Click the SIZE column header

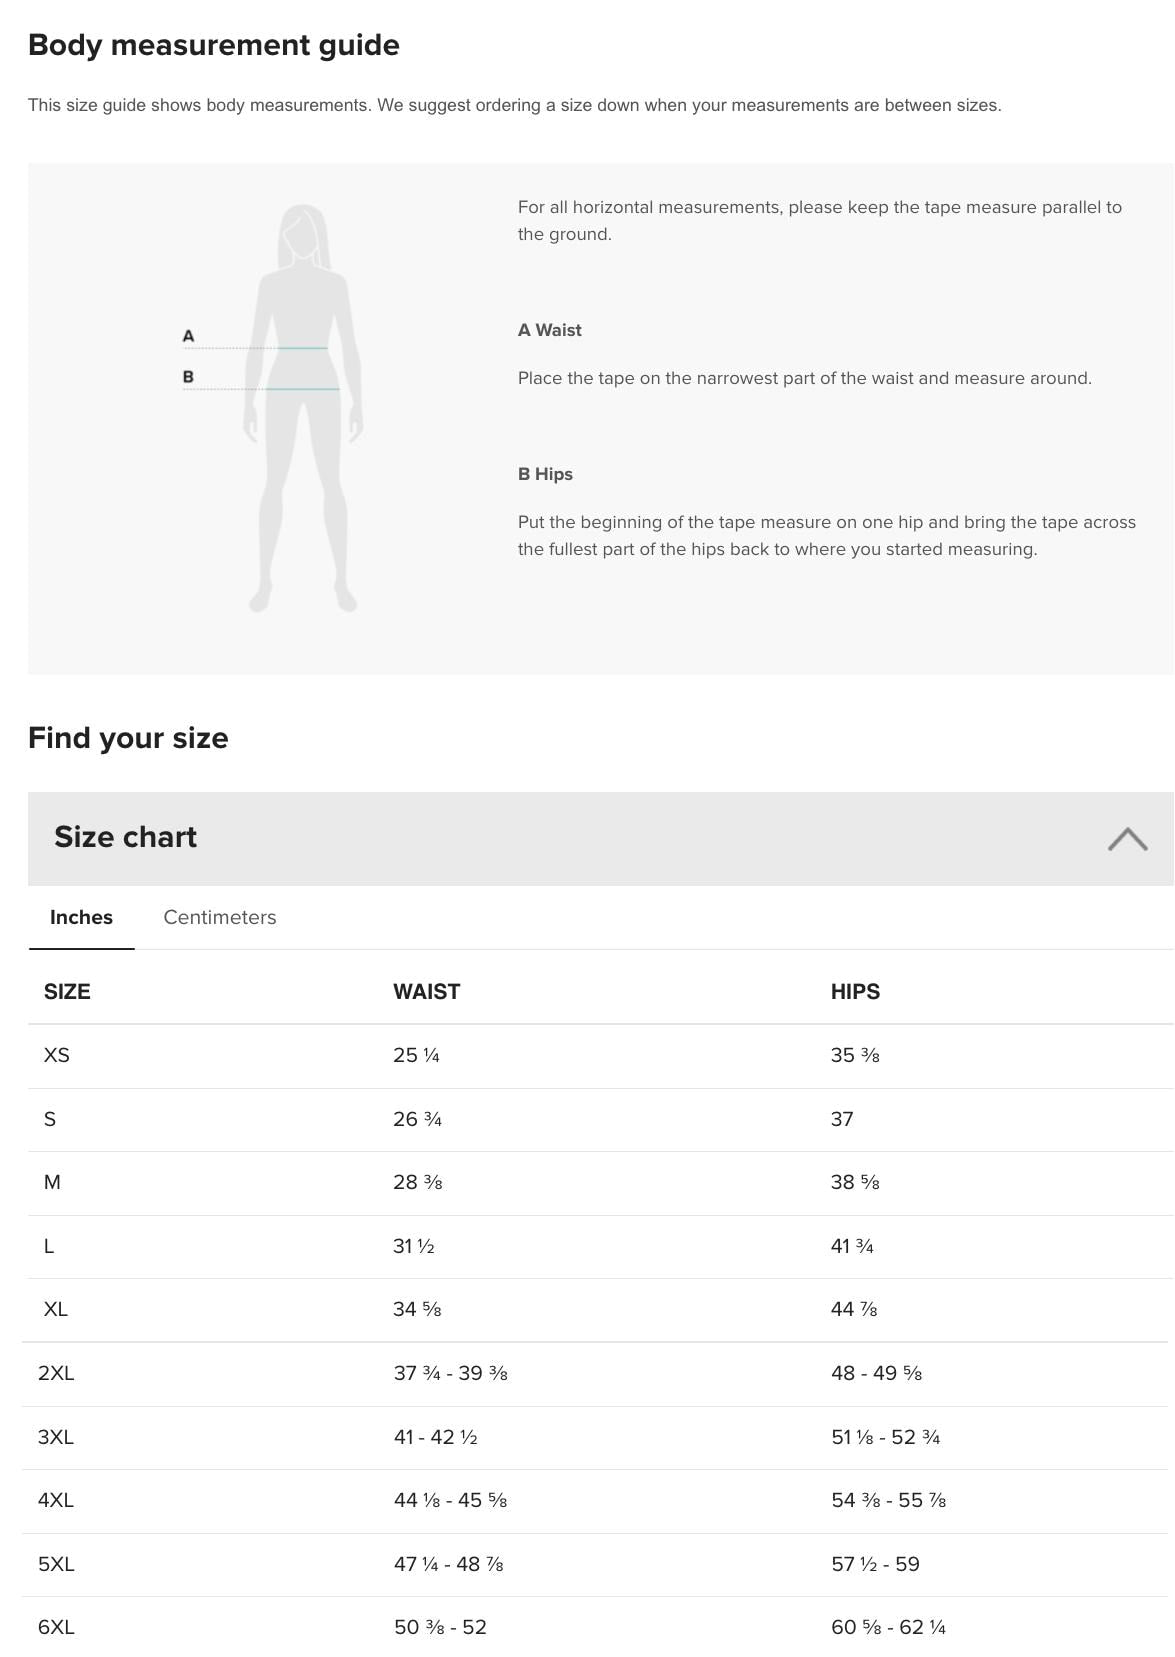click(x=66, y=992)
